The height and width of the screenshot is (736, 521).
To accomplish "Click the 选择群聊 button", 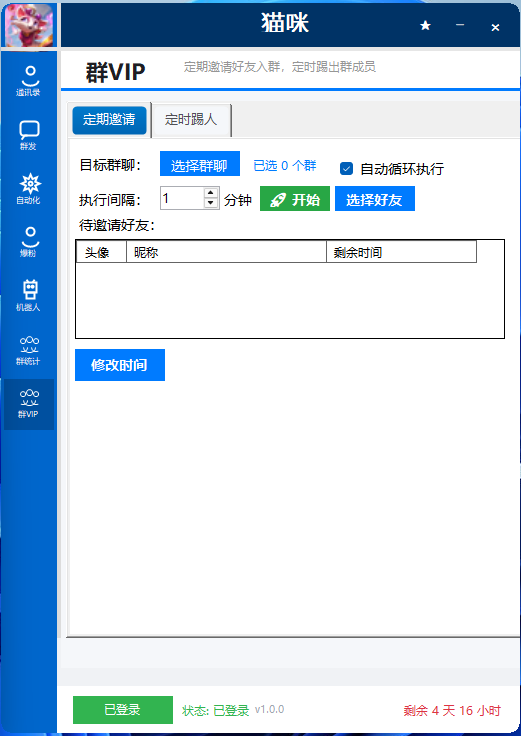I will point(199,164).
